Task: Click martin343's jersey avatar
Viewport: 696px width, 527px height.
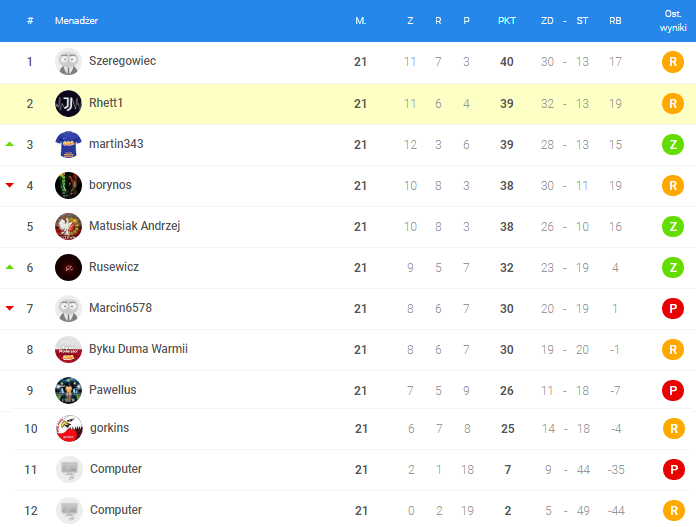Action: point(68,144)
